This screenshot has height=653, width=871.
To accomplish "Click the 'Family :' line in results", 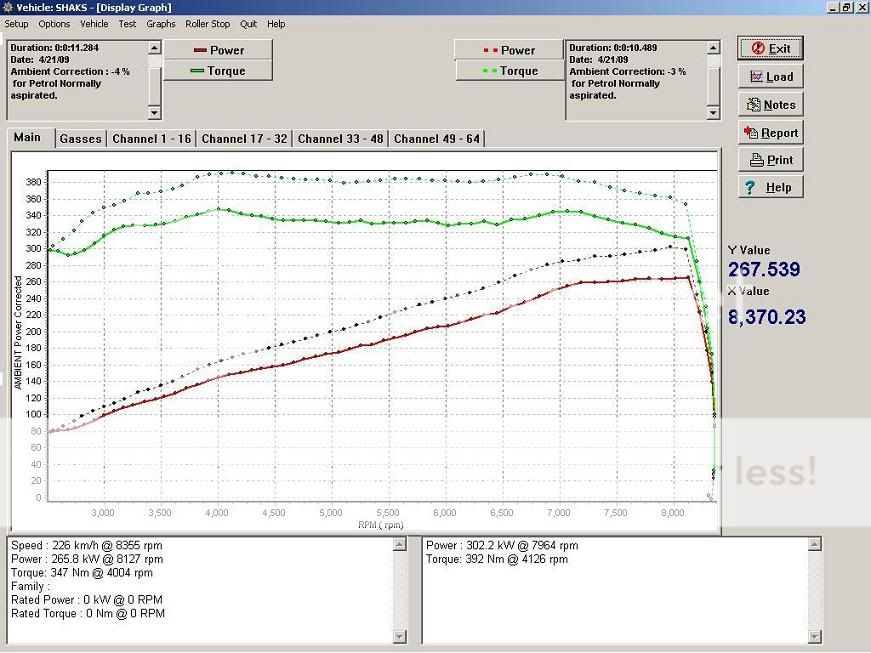I will point(31,586).
